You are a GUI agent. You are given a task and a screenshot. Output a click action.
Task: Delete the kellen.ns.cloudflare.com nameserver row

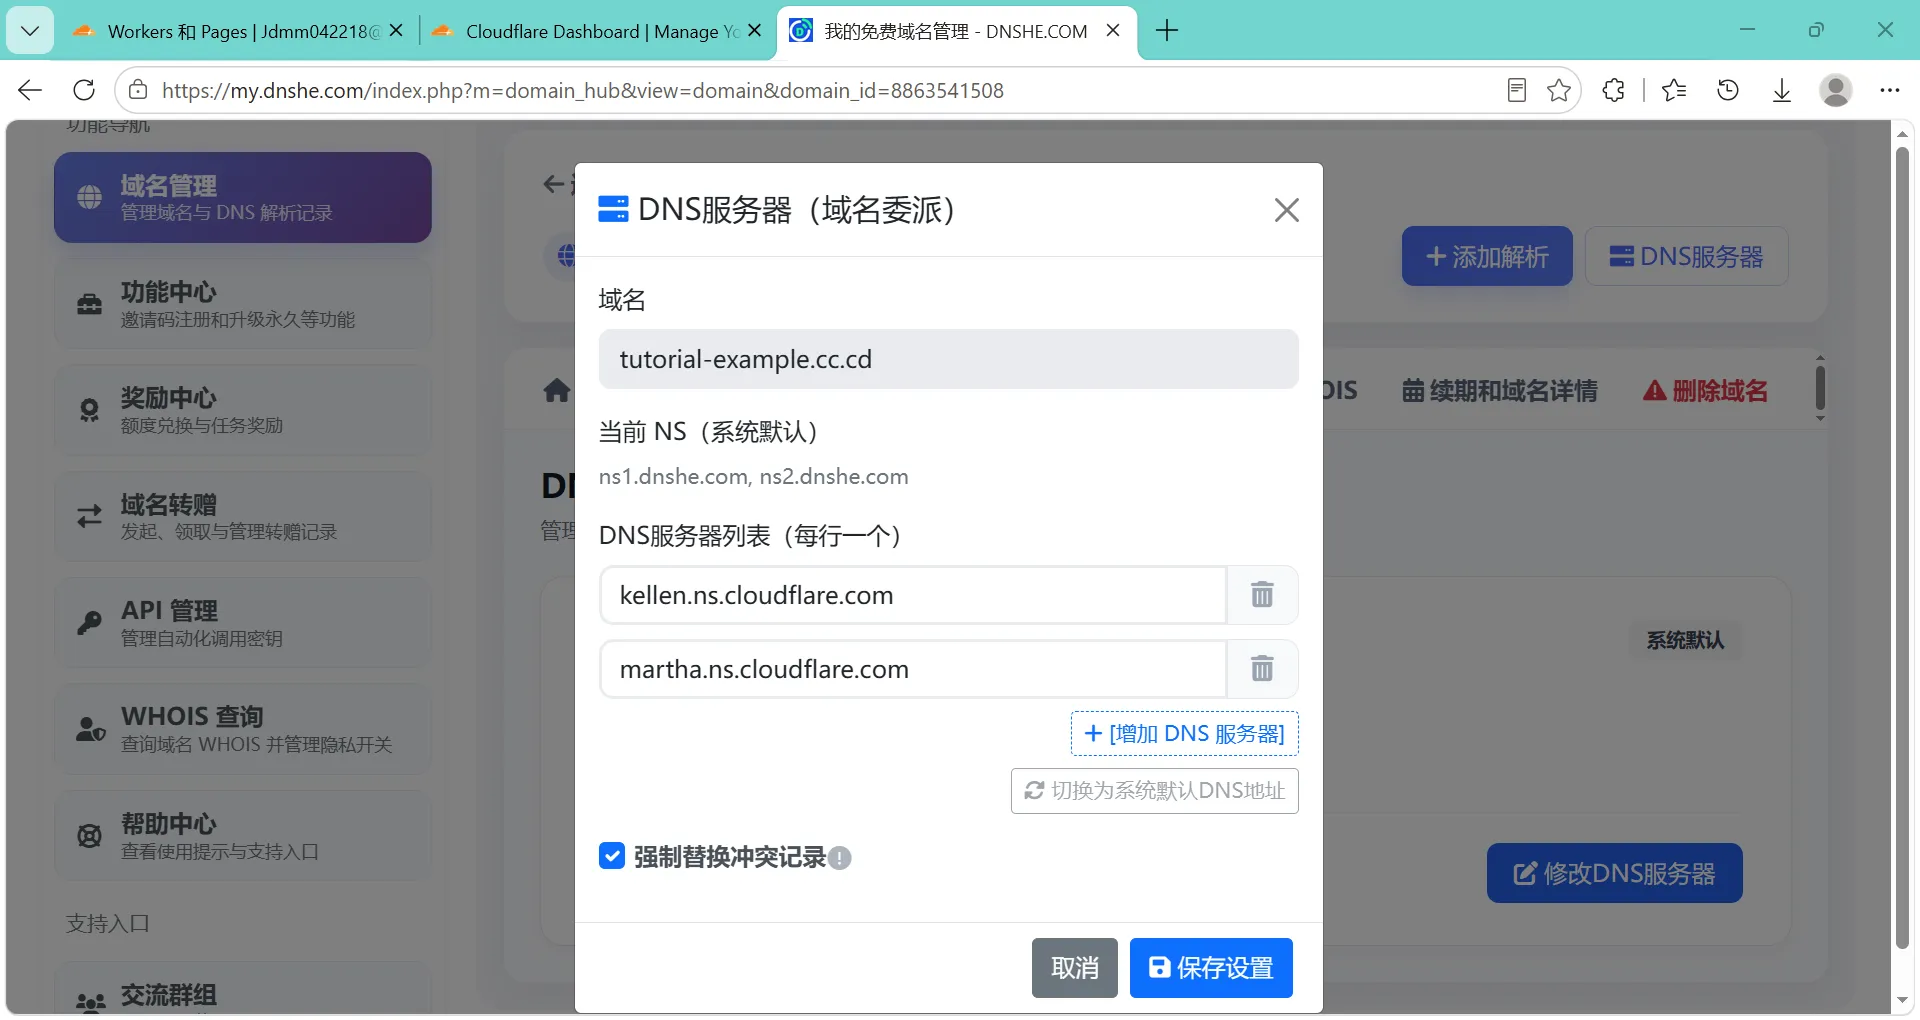1262,595
